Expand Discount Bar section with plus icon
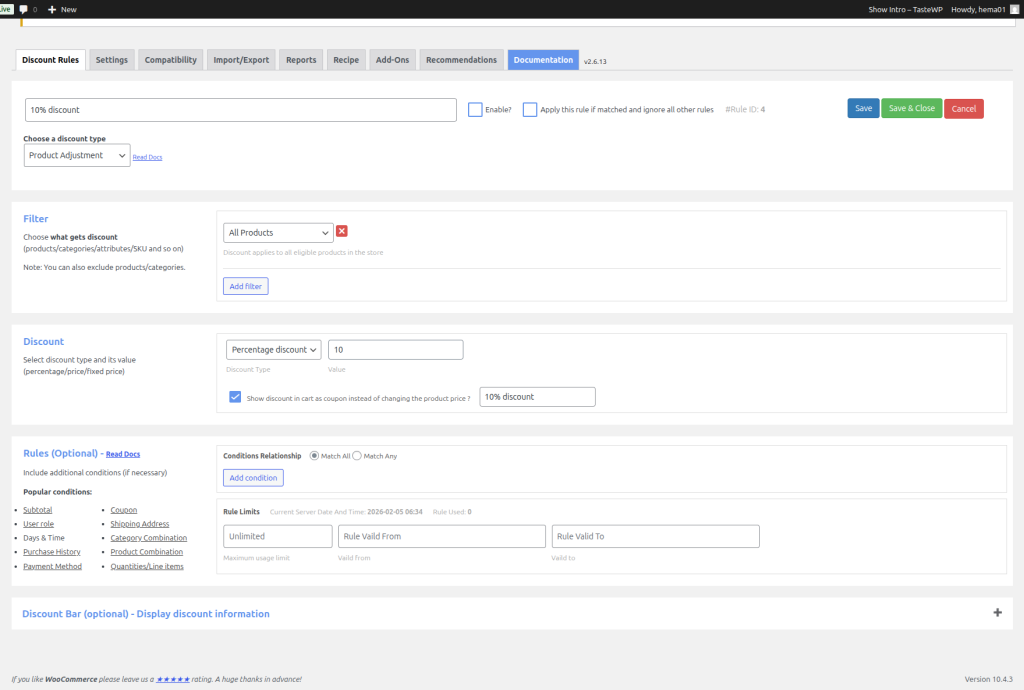 pos(997,613)
